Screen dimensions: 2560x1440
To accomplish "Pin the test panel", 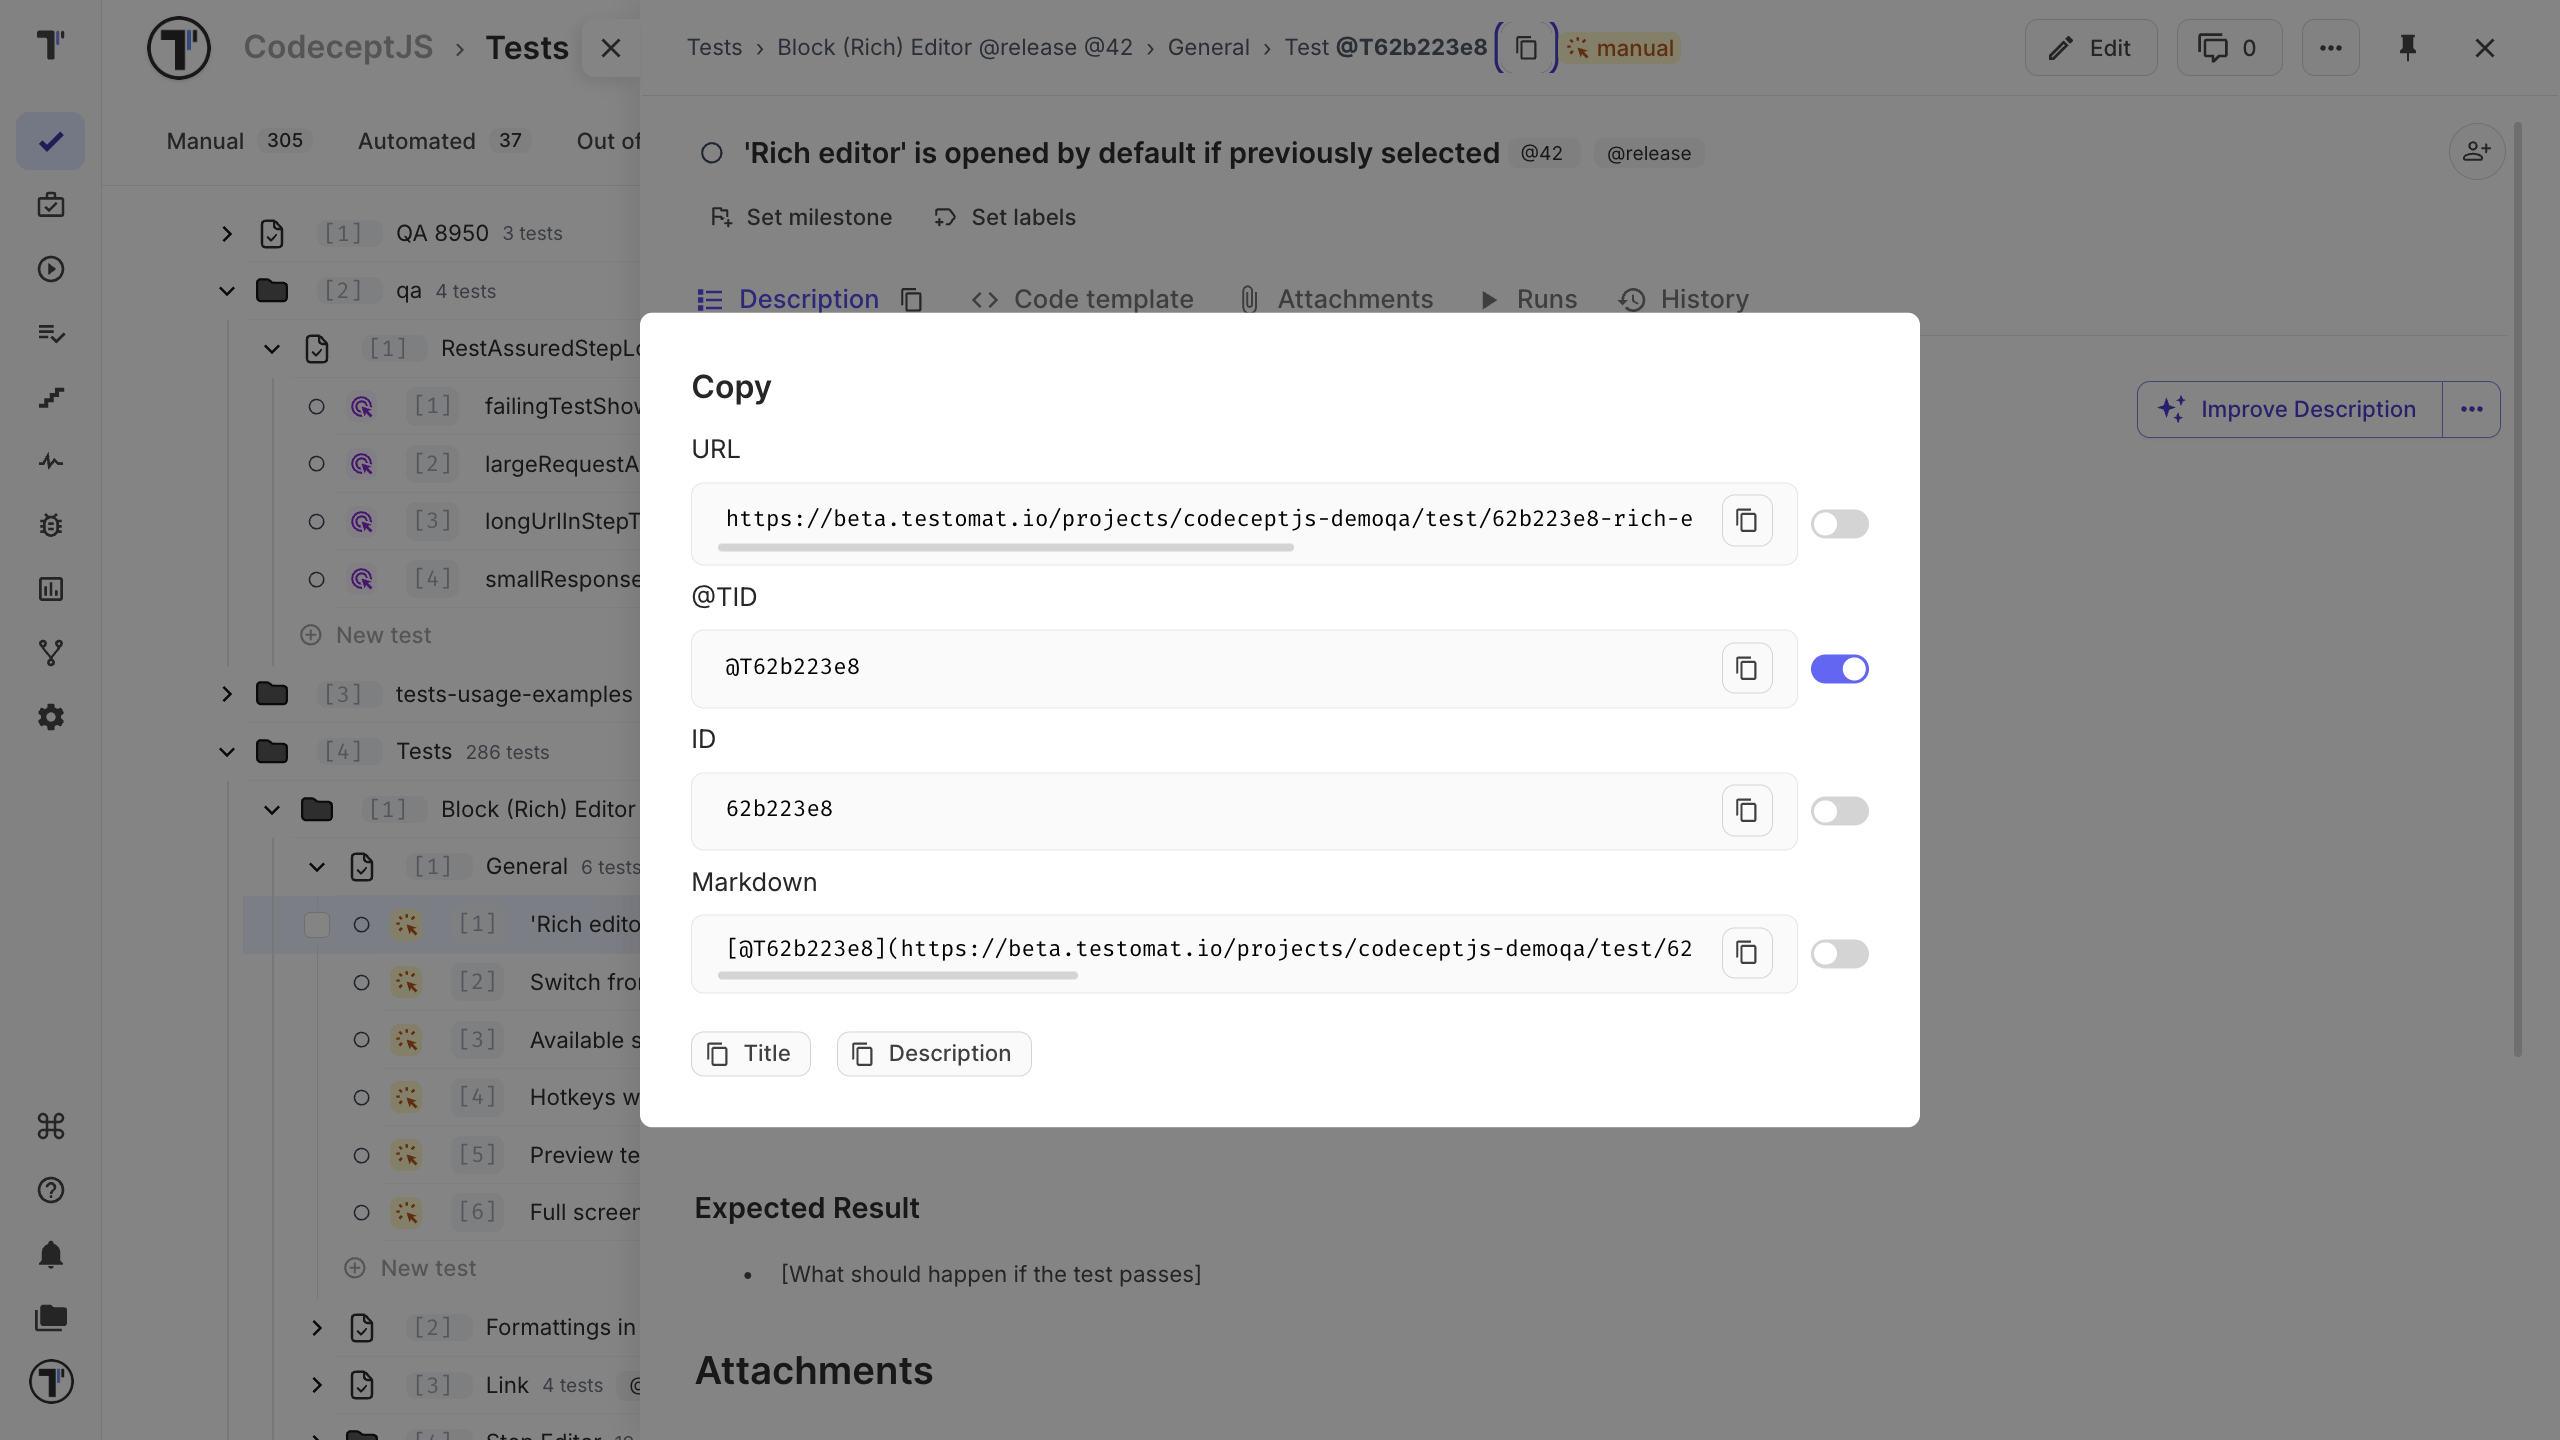I will (2407, 47).
